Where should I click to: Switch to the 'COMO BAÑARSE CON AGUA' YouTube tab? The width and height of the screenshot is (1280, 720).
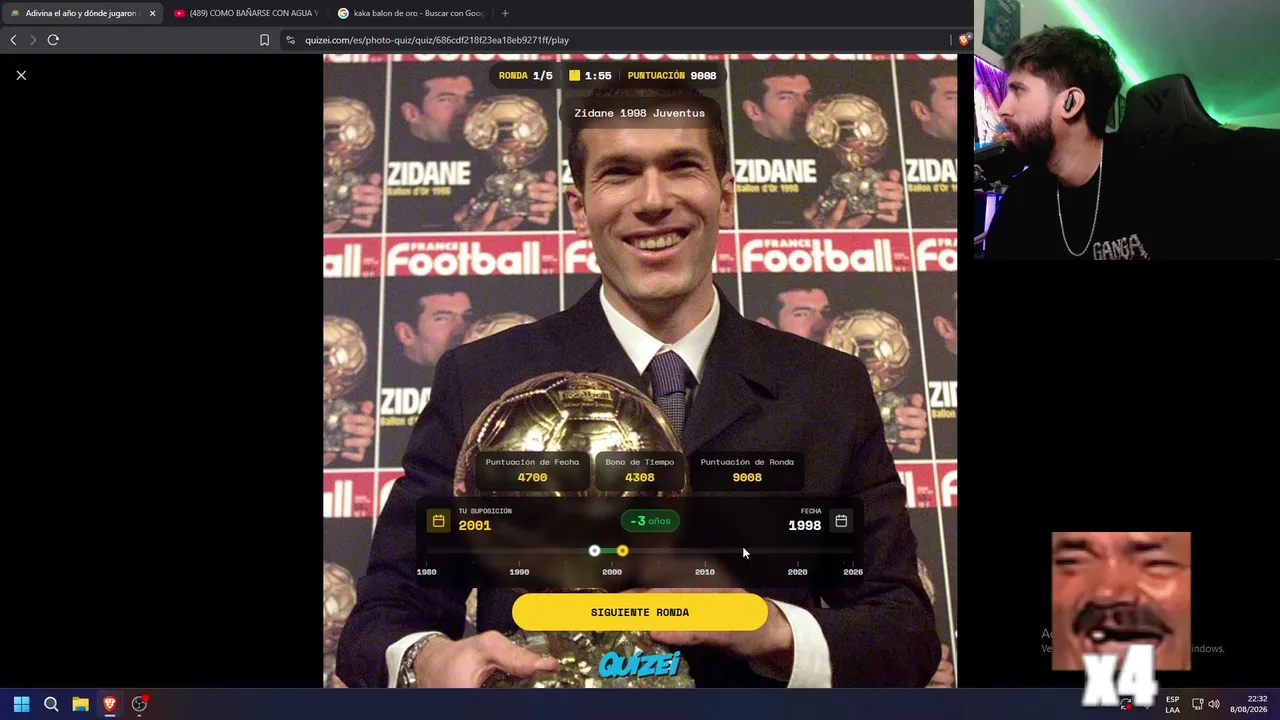(245, 13)
